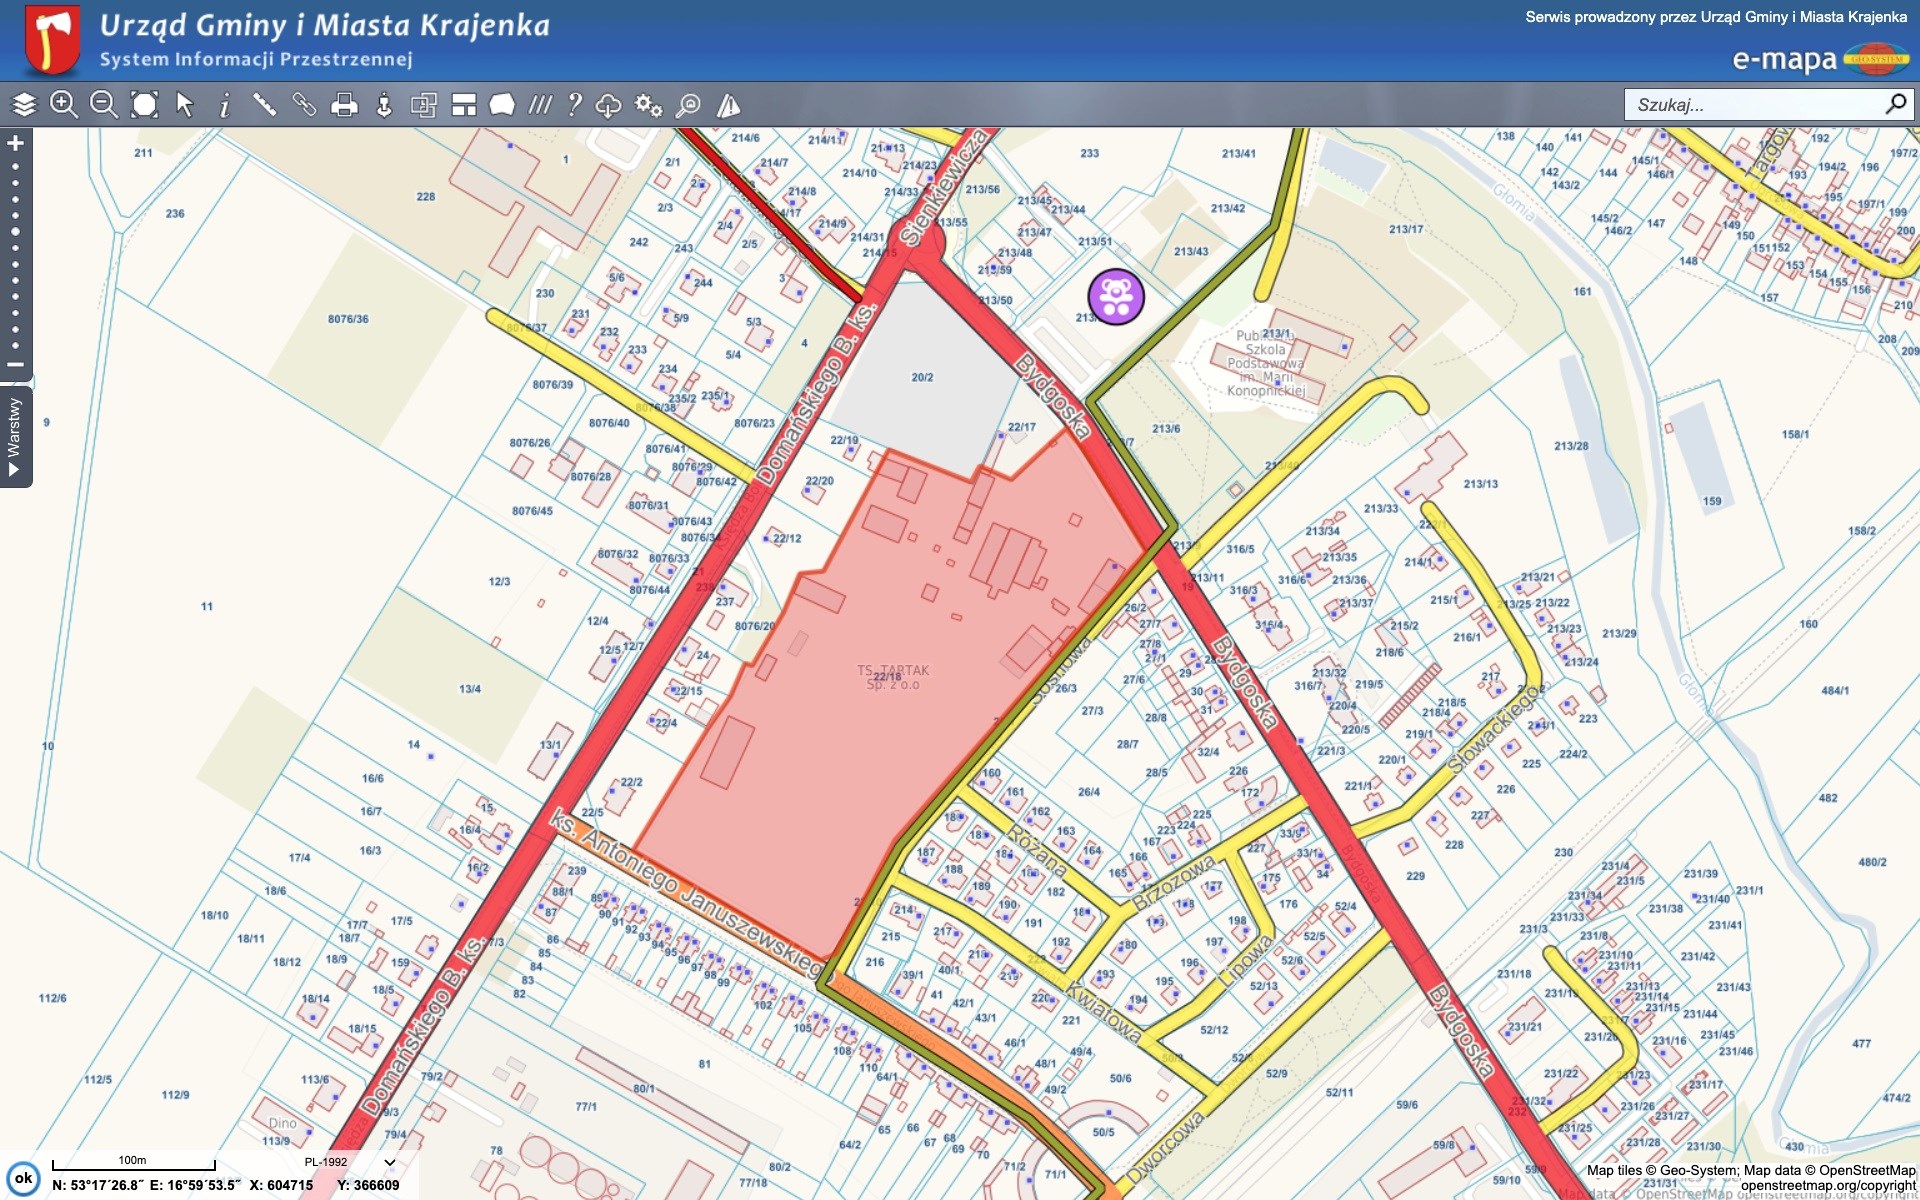The image size is (1920, 1200).
Task: Open the openstreetmap.org/copyright link
Action: tap(1827, 1185)
